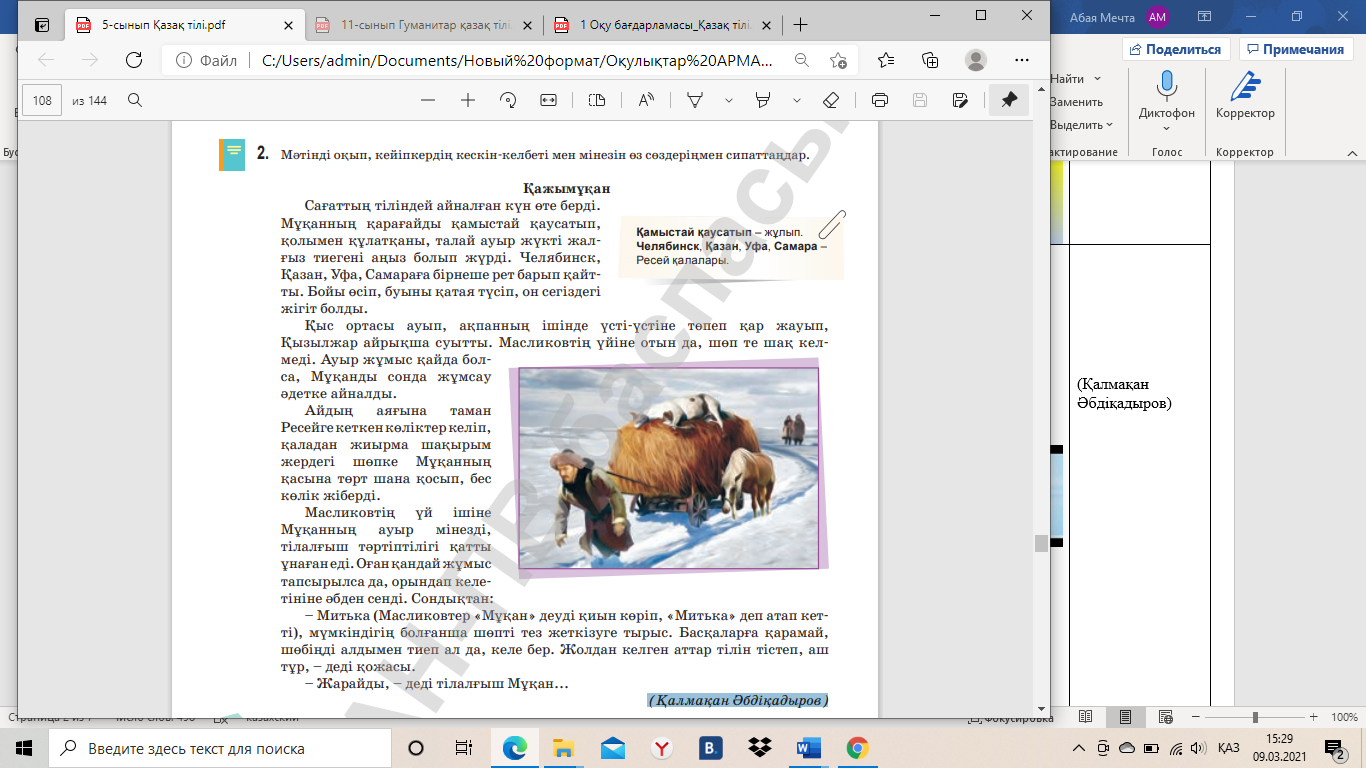Image resolution: width=1366 pixels, height=768 pixels.
Task: Add this page to favorites
Action: pyautogui.click(x=838, y=60)
